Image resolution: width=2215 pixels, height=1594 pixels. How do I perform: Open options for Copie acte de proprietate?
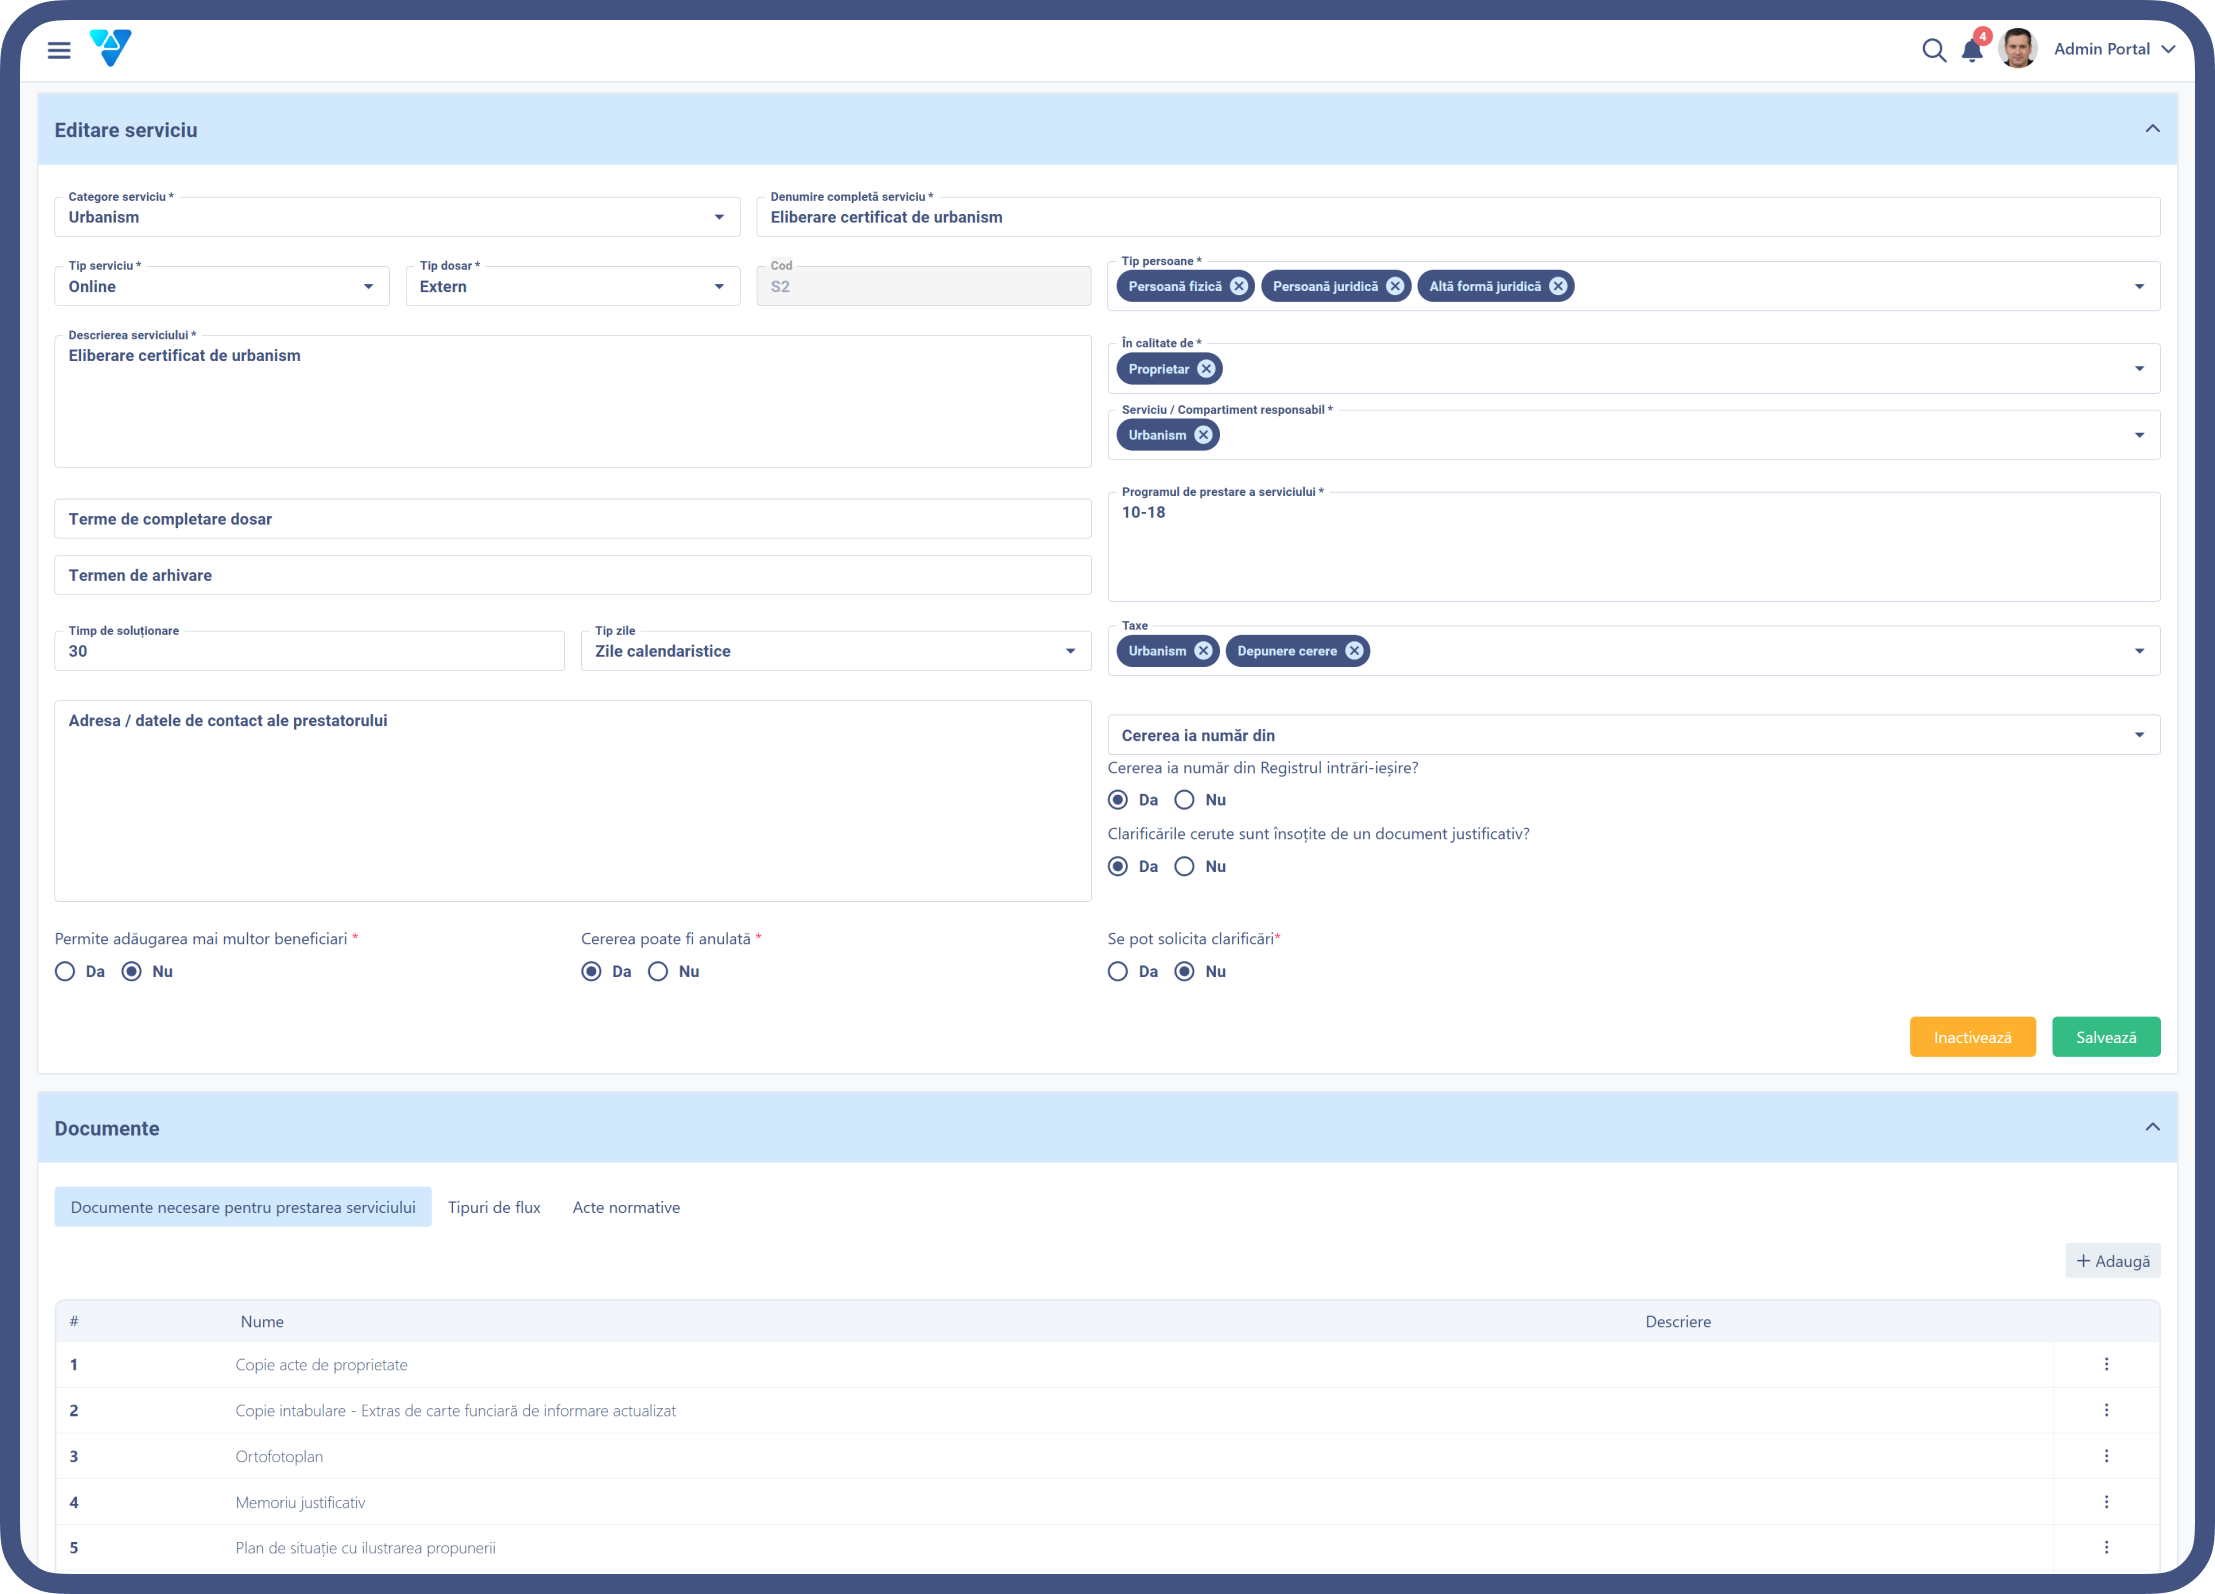2106,1365
